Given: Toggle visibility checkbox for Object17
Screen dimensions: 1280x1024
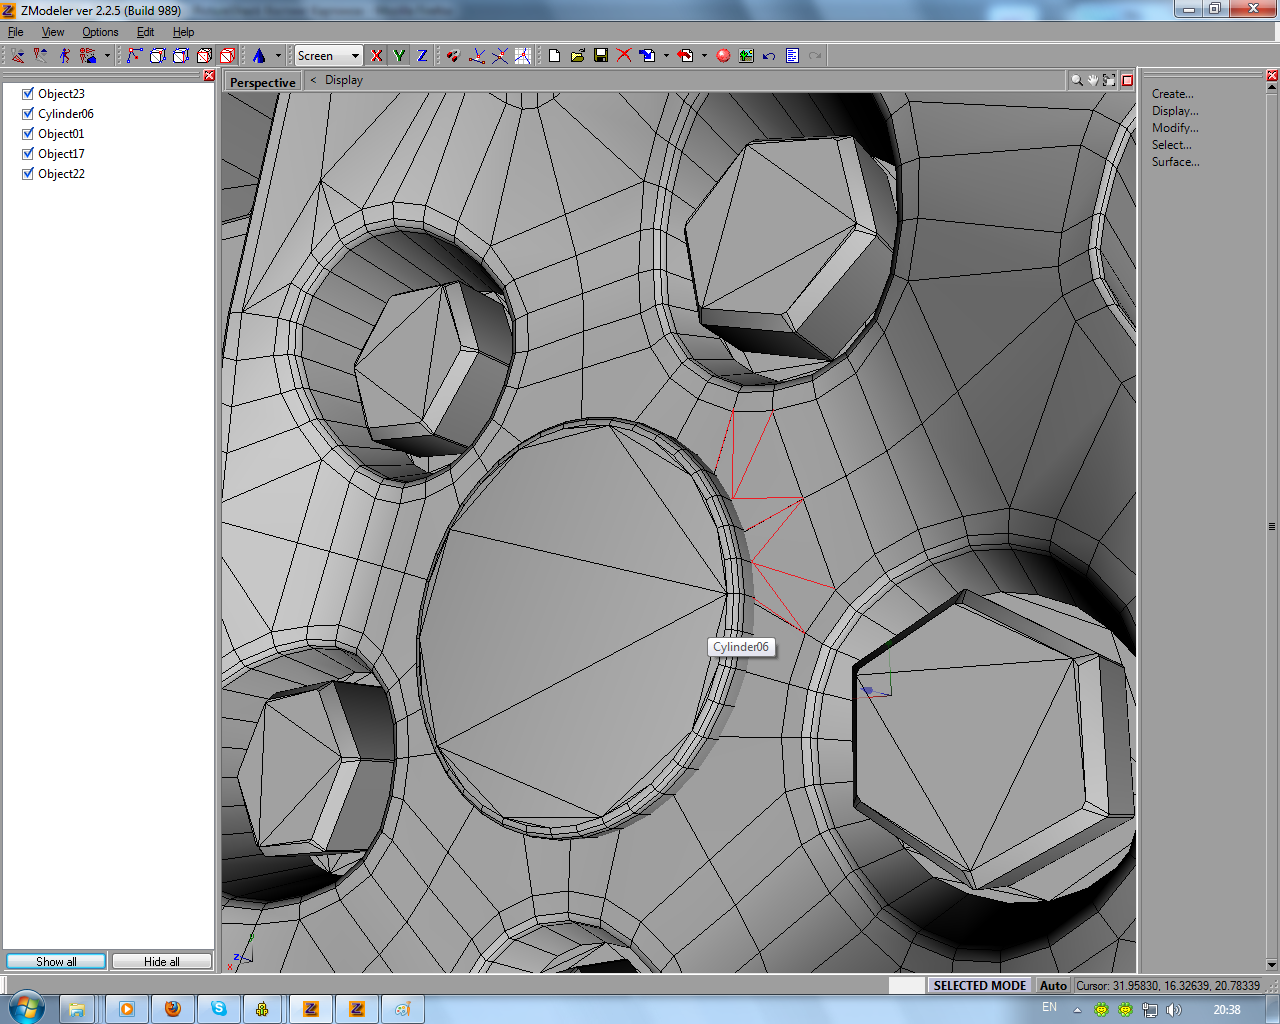Looking at the screenshot, I should 28,154.
